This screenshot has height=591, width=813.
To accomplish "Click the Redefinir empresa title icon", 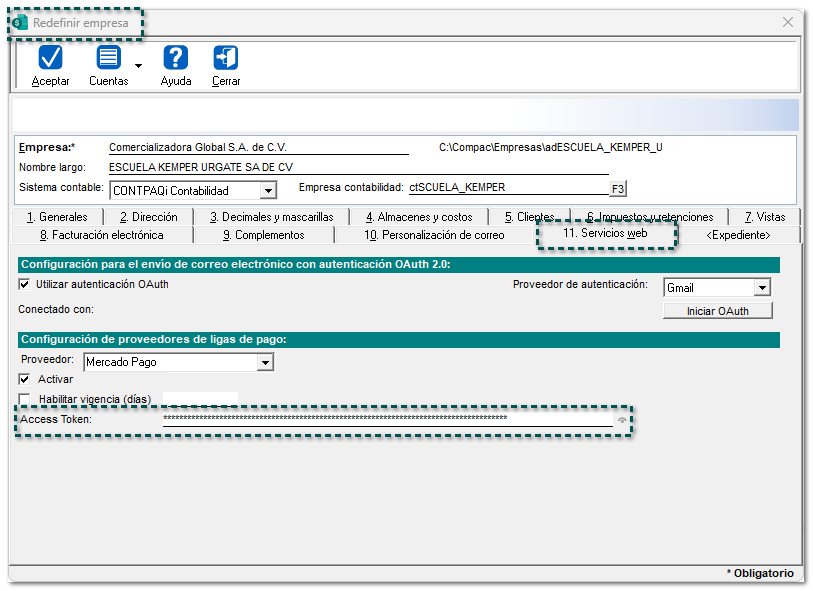I will 20,23.
